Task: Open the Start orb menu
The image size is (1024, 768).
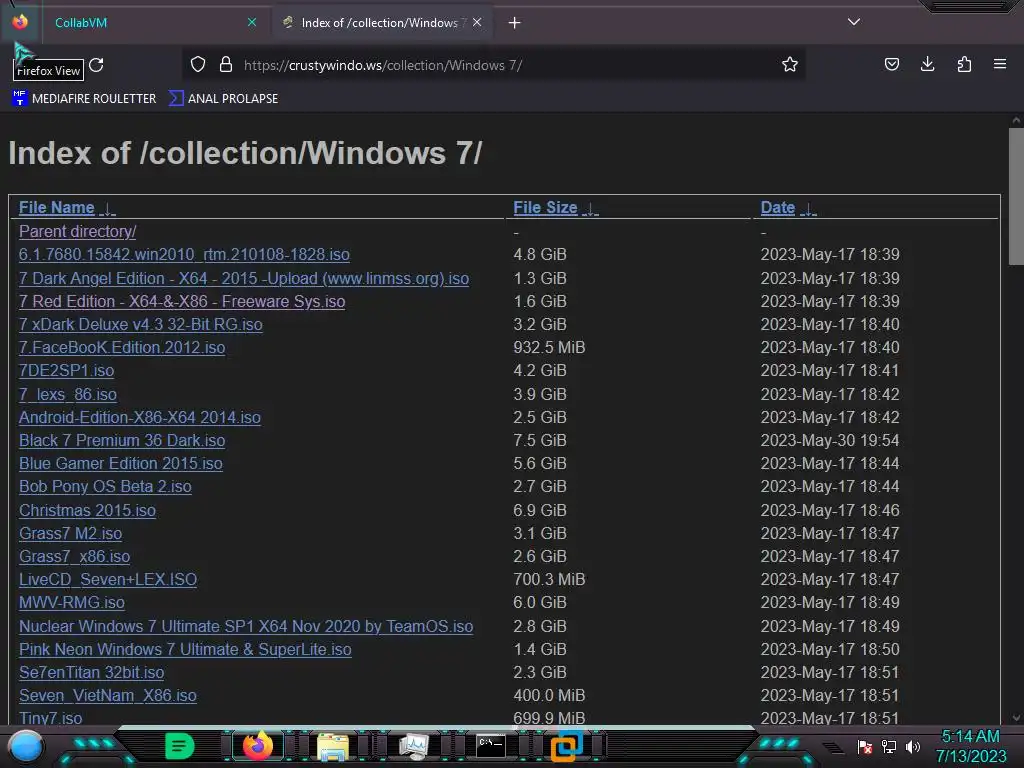Action: [26, 746]
